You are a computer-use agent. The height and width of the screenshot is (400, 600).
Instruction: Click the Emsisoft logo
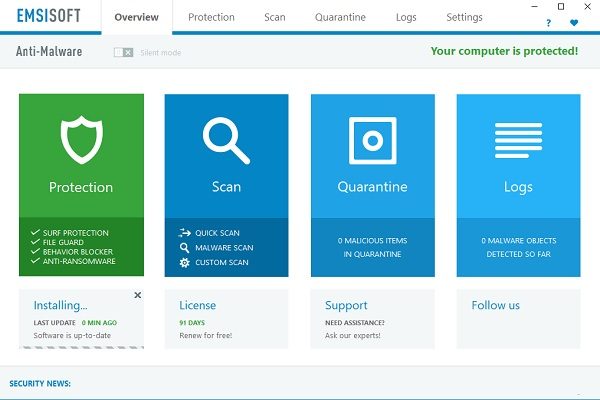point(49,16)
